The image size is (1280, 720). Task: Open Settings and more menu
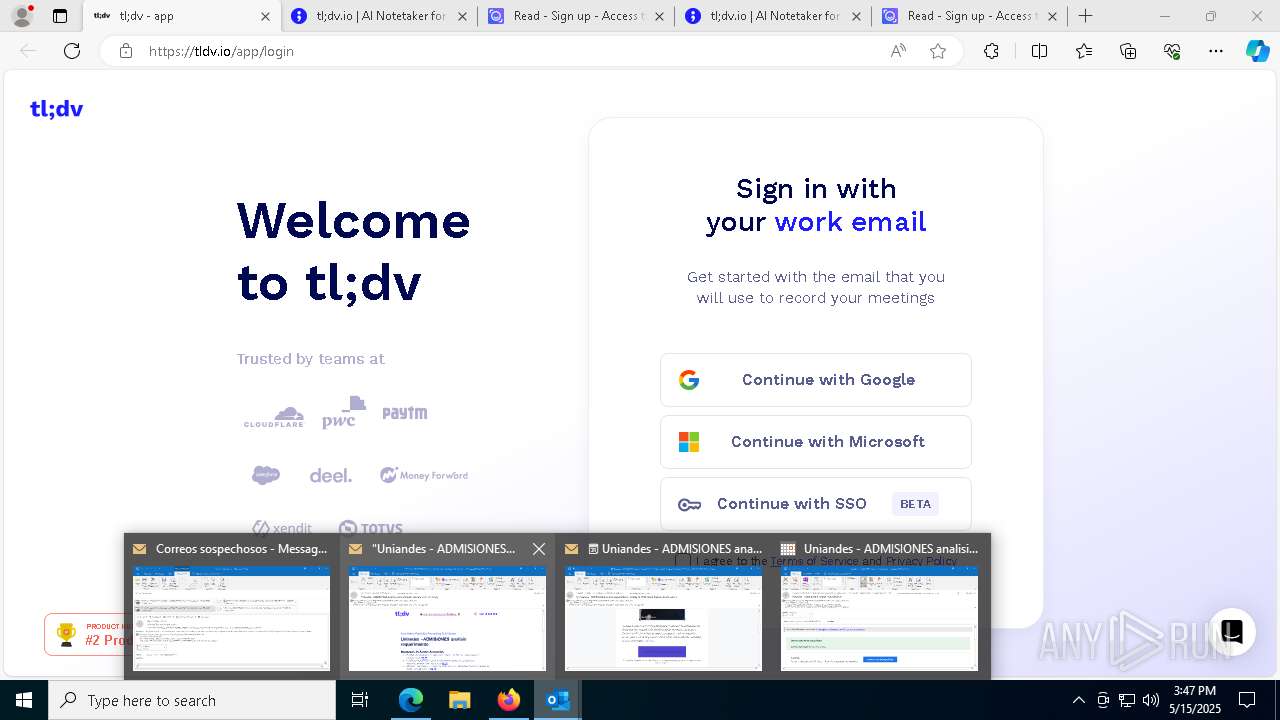[1216, 51]
